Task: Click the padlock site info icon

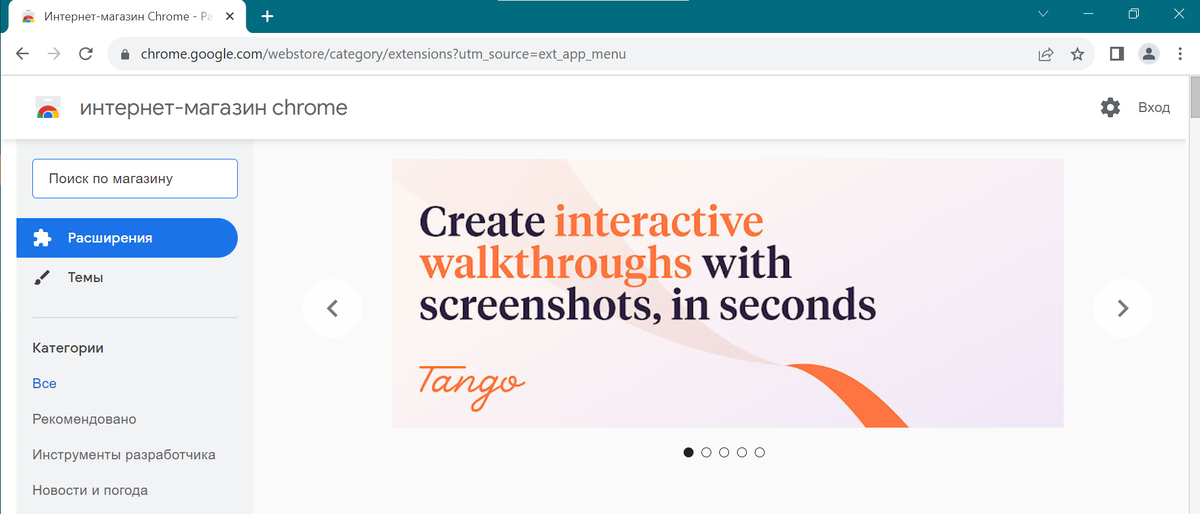Action: point(125,54)
